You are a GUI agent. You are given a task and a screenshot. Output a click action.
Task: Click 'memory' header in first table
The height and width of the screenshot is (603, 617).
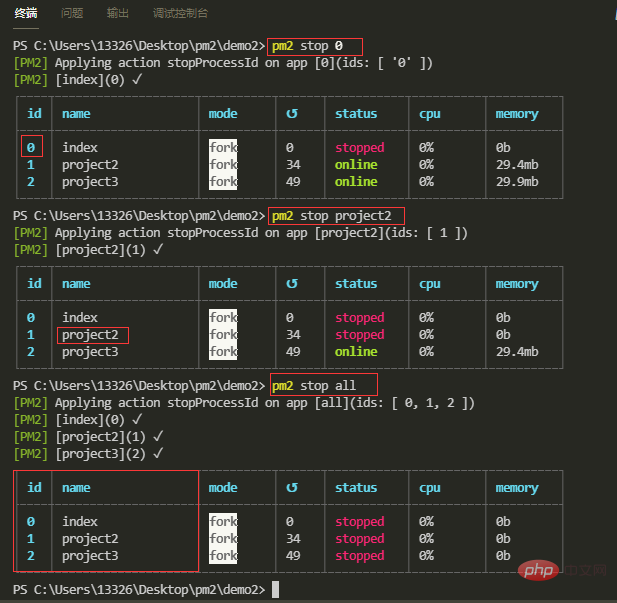point(517,114)
